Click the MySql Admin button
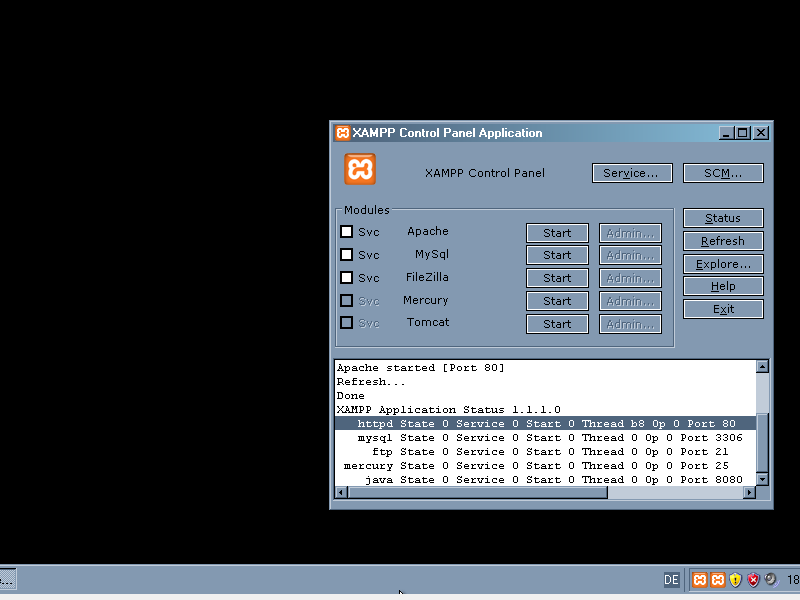 click(x=630, y=255)
